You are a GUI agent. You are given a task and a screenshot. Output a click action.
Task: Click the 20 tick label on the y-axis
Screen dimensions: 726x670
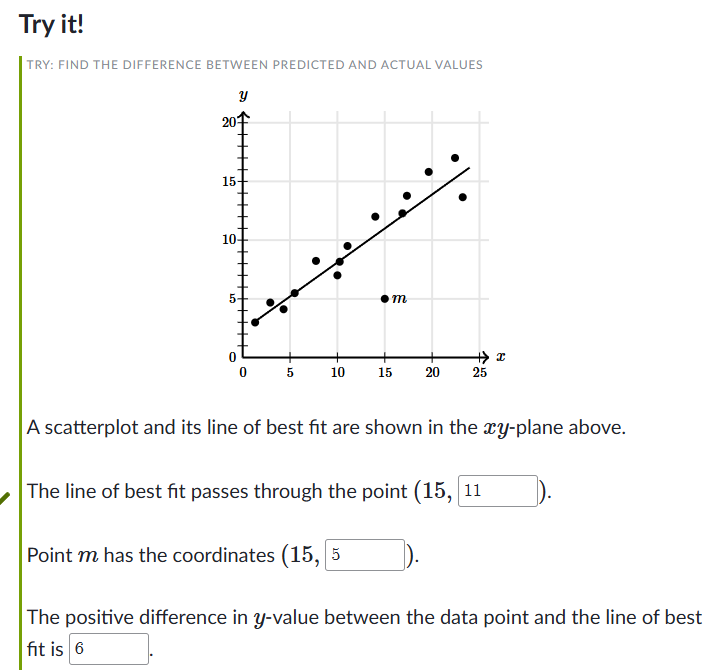(227, 123)
